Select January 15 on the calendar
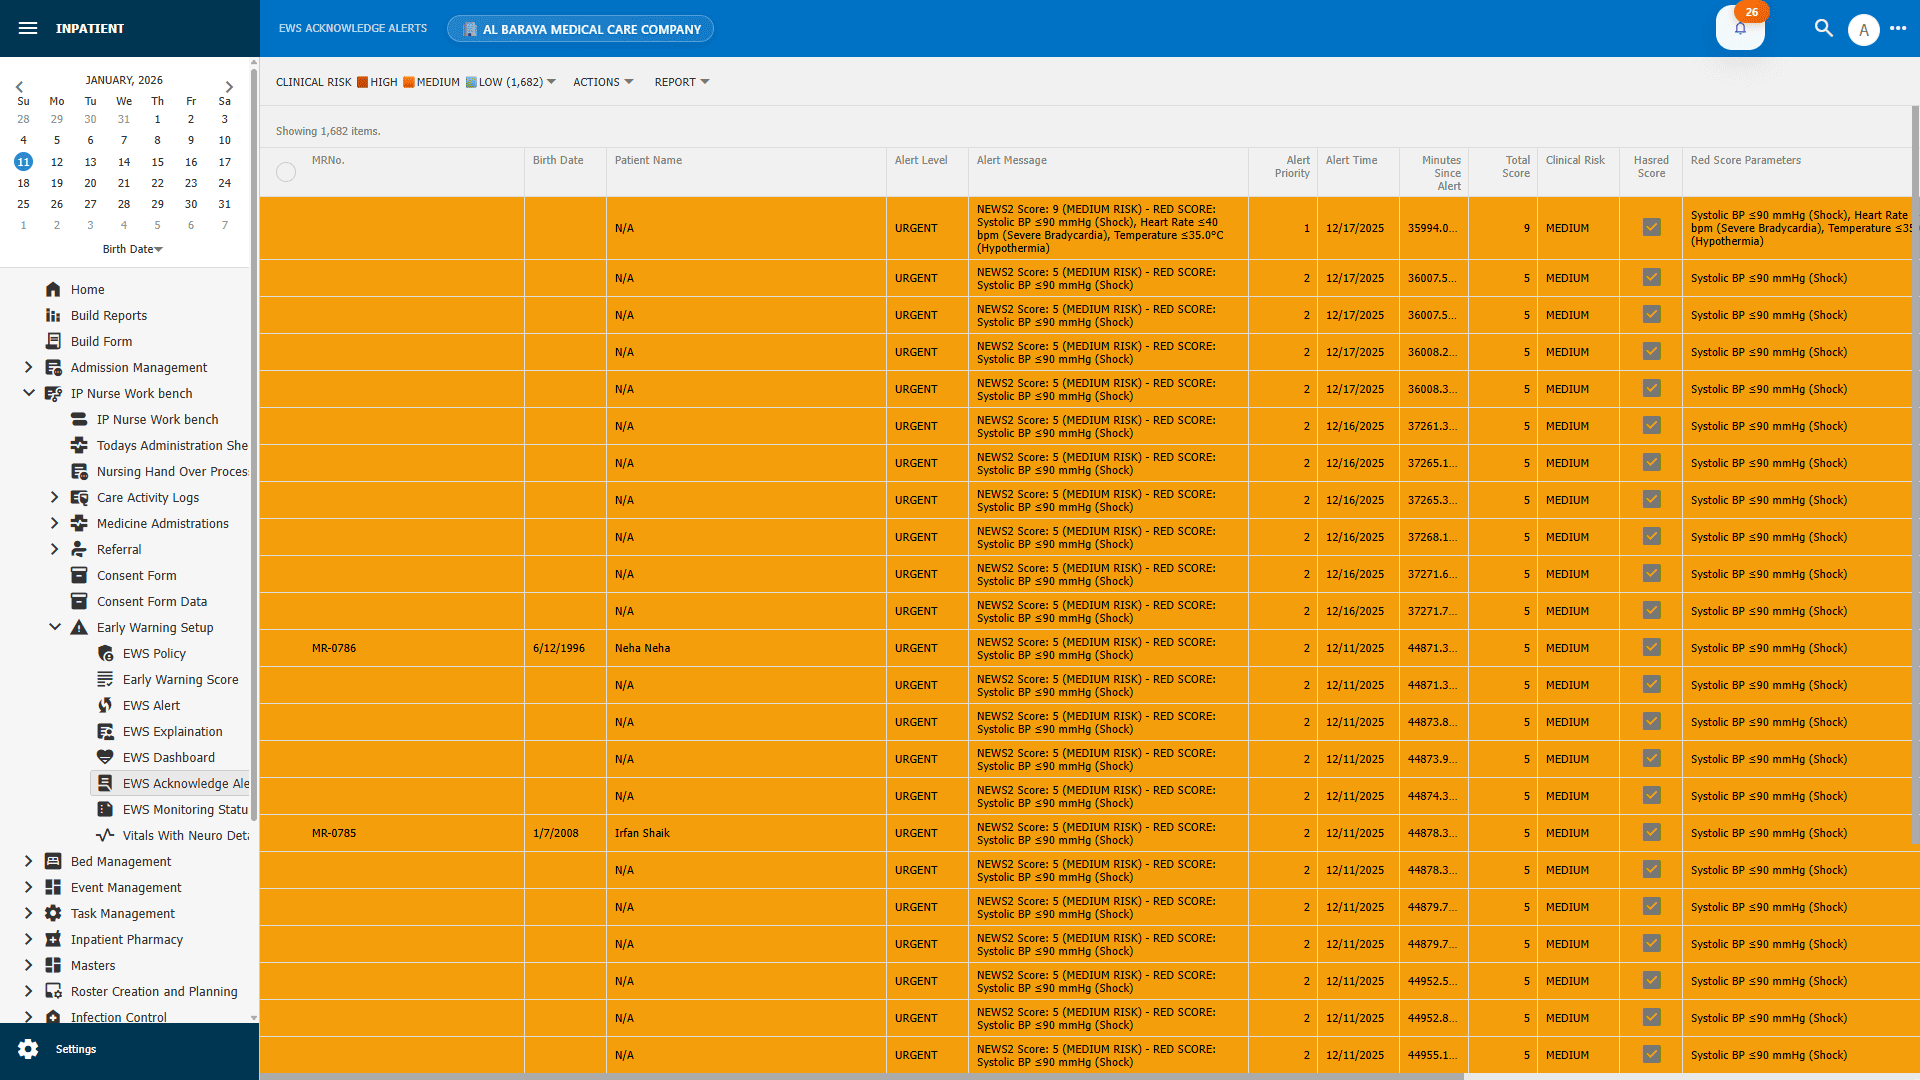The image size is (1920, 1080). point(157,161)
